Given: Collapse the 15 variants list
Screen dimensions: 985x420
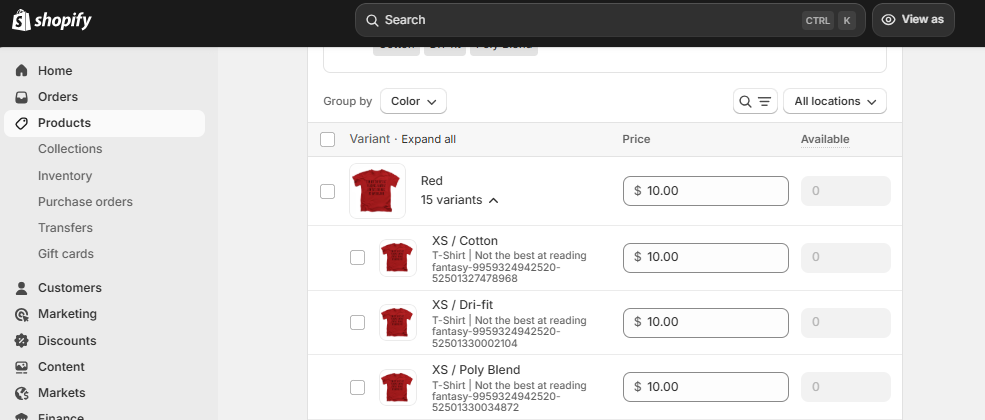Looking at the screenshot, I should point(459,200).
